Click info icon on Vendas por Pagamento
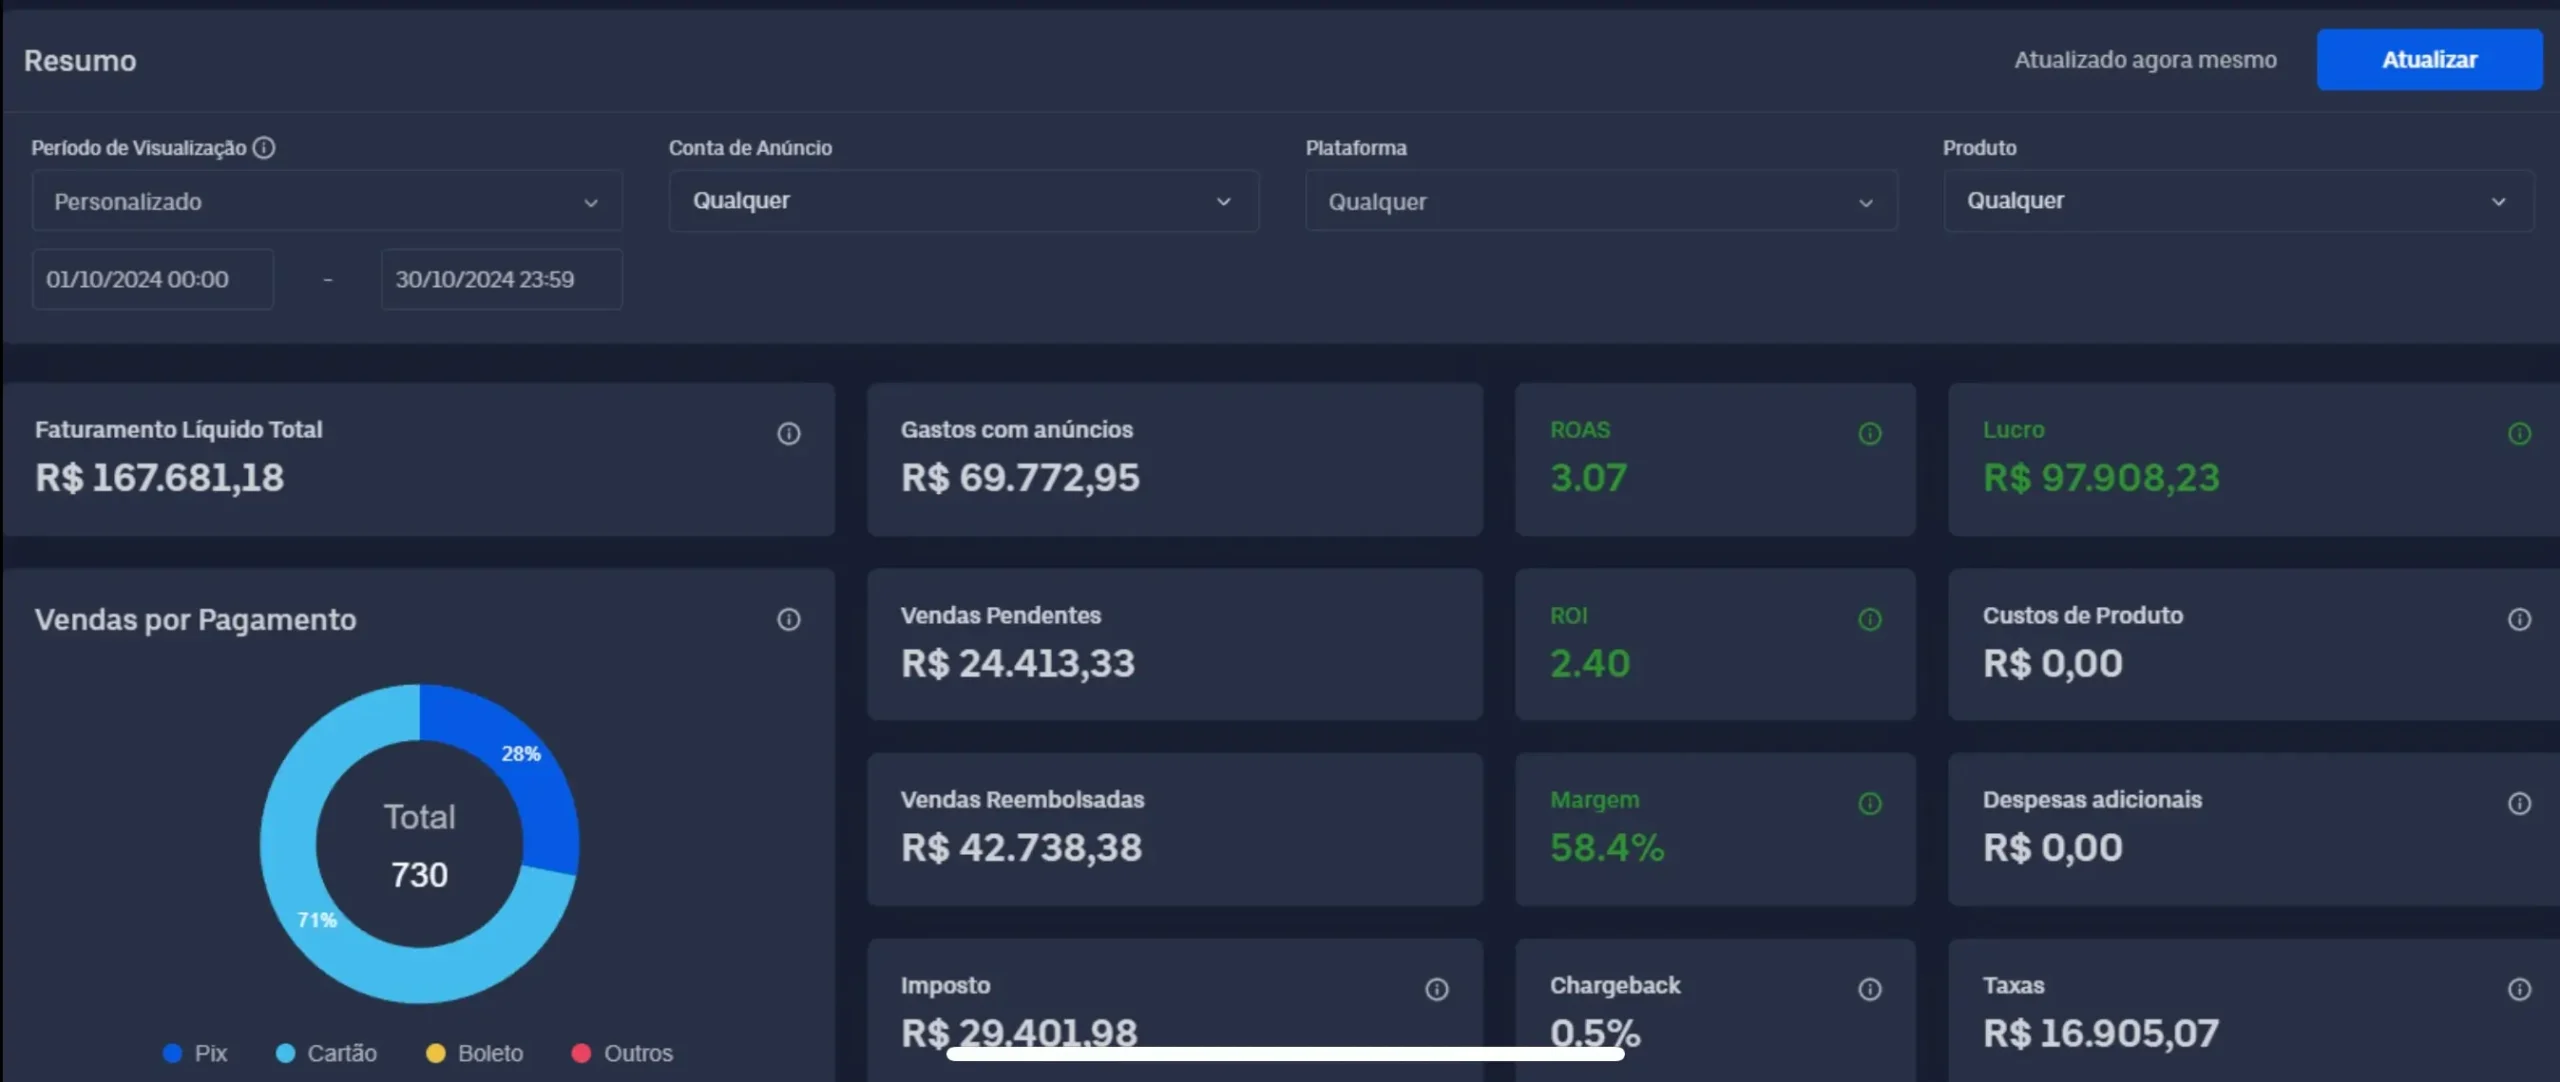Screen dimensions: 2560x1082 788,620
